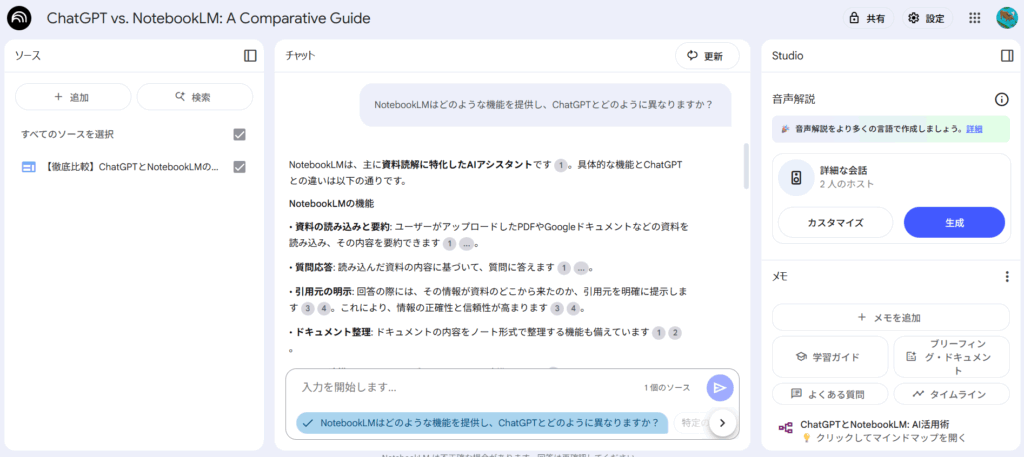This screenshot has width=1024, height=457.
Task: Send the message with arrow button
Action: (x=720, y=388)
